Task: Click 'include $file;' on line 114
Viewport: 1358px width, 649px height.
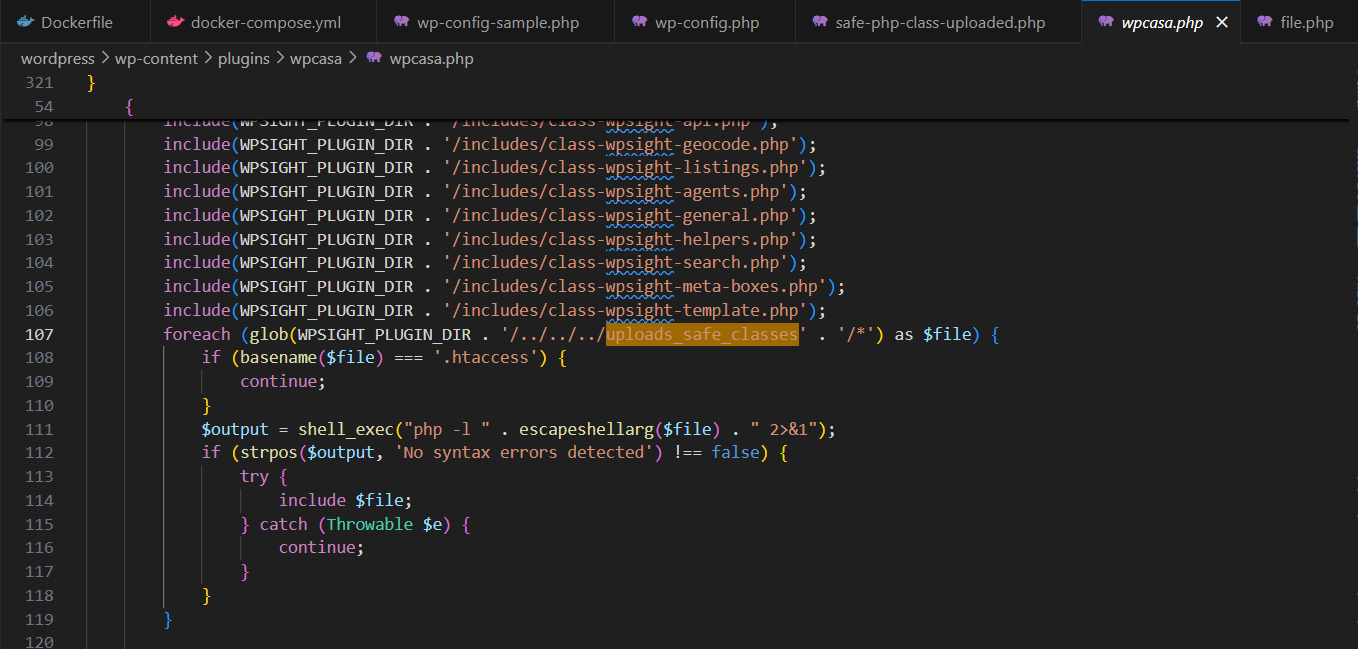Action: [x=345, y=500]
